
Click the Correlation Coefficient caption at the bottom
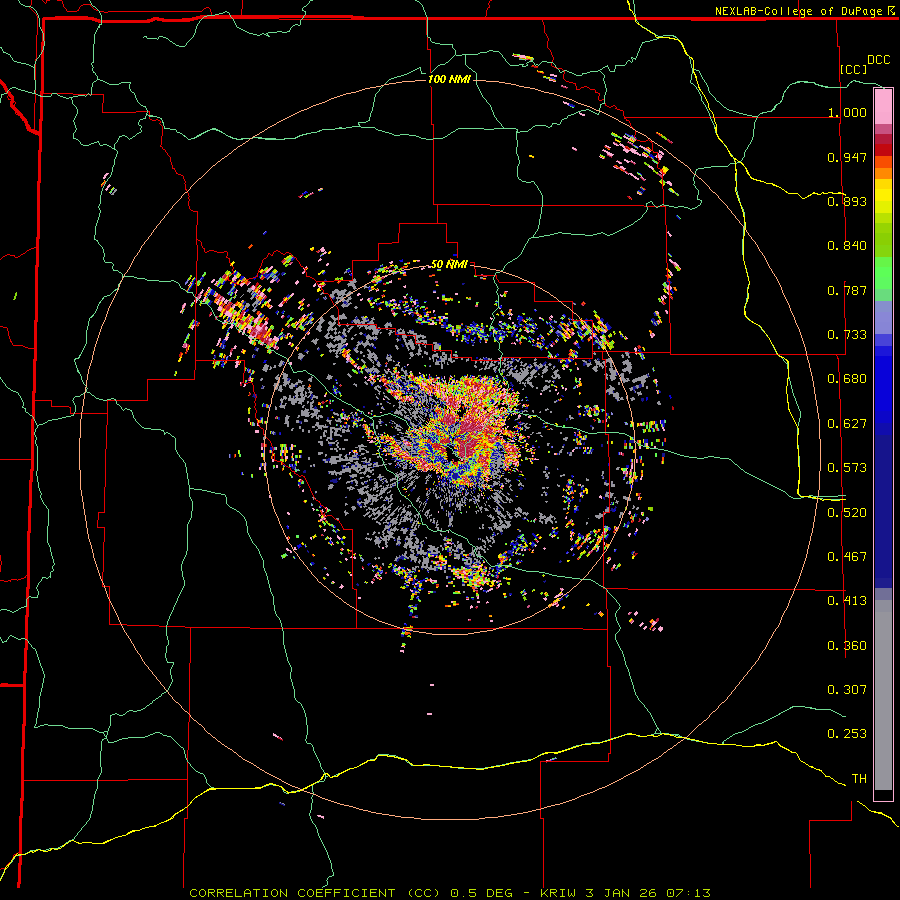click(449, 893)
